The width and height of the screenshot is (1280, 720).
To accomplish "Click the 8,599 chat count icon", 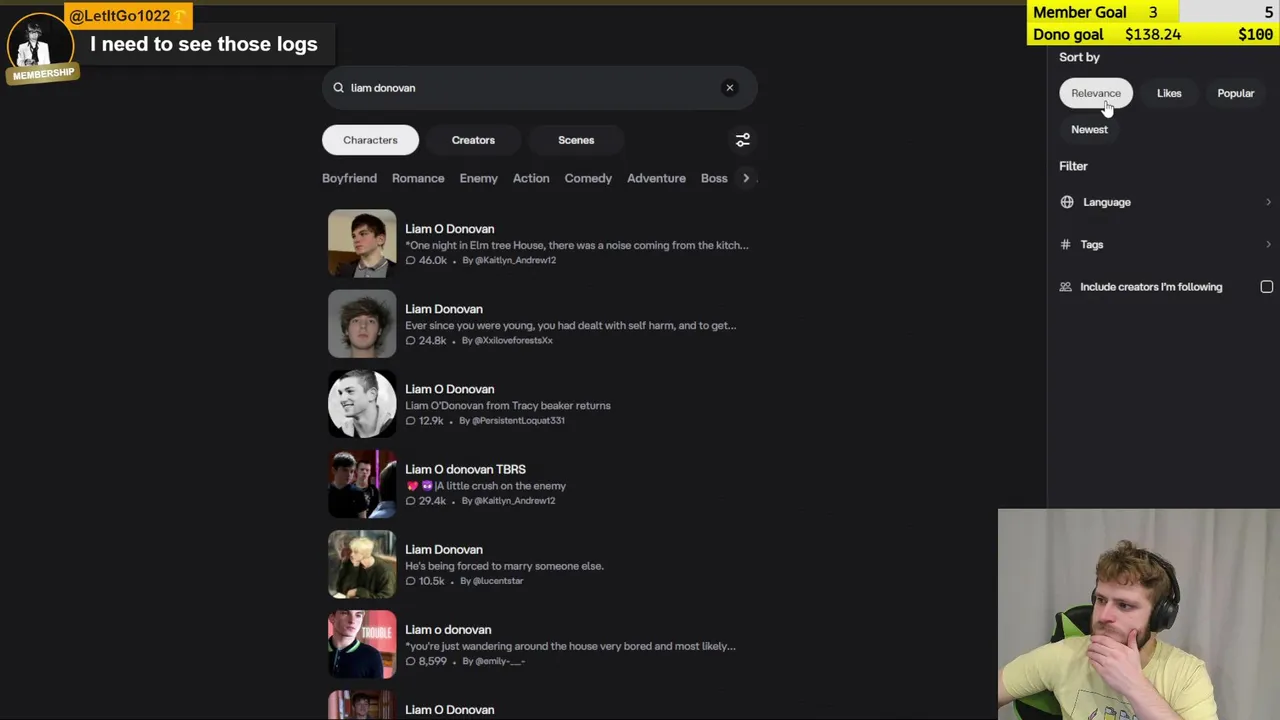I will (x=410, y=661).
